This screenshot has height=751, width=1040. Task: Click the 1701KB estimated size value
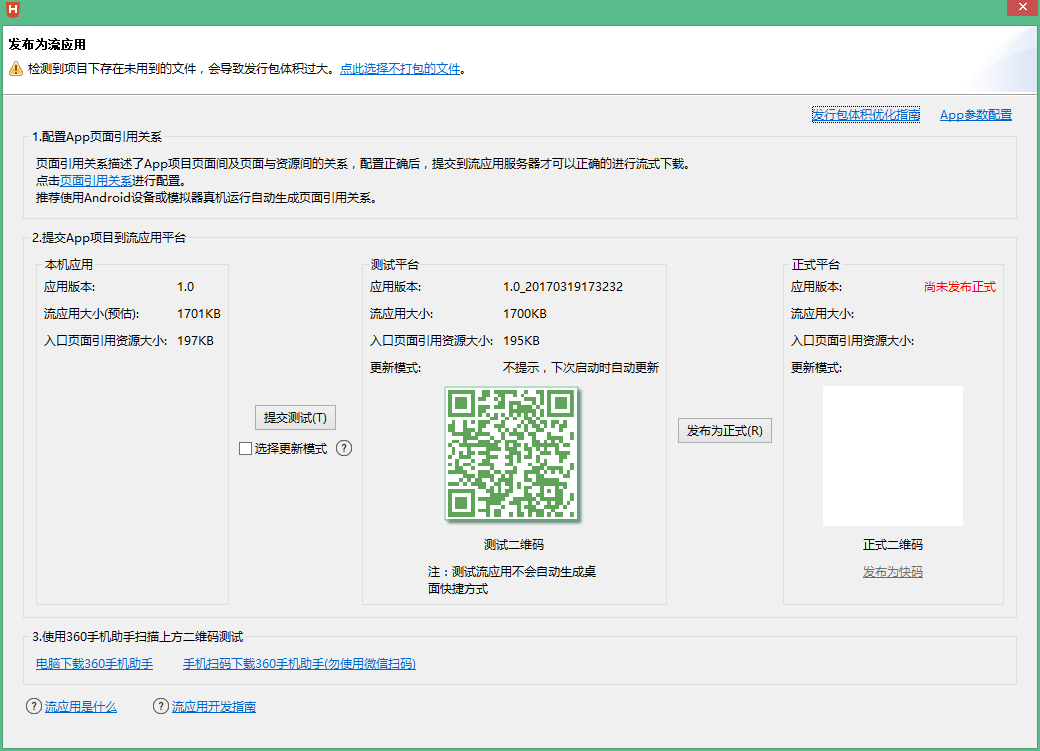click(x=199, y=314)
